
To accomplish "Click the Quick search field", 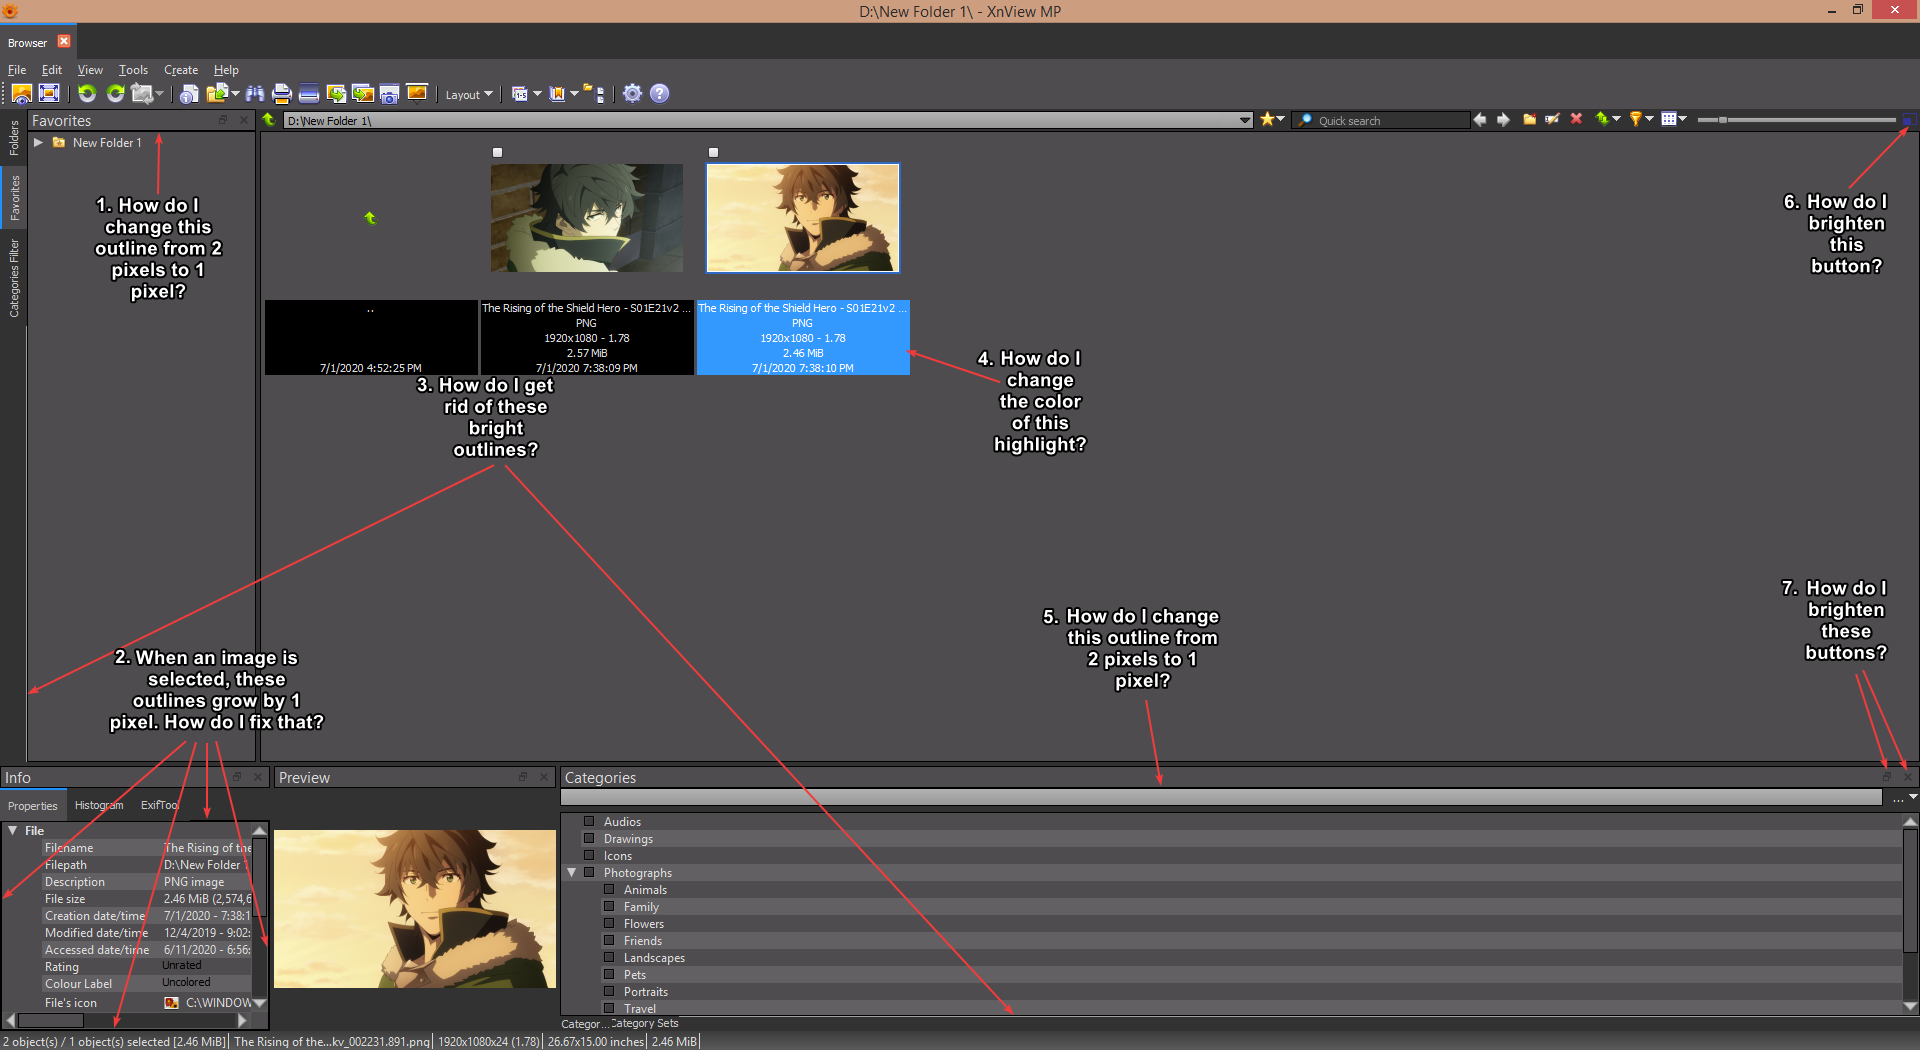I will pyautogui.click(x=1381, y=121).
